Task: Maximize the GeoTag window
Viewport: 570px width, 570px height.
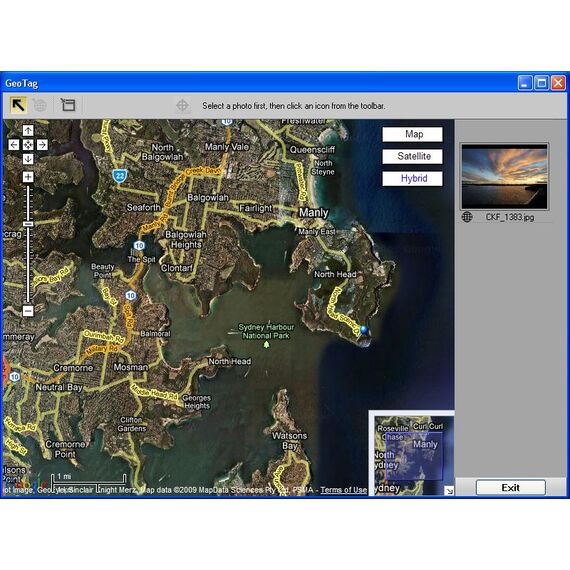Action: 542,83
